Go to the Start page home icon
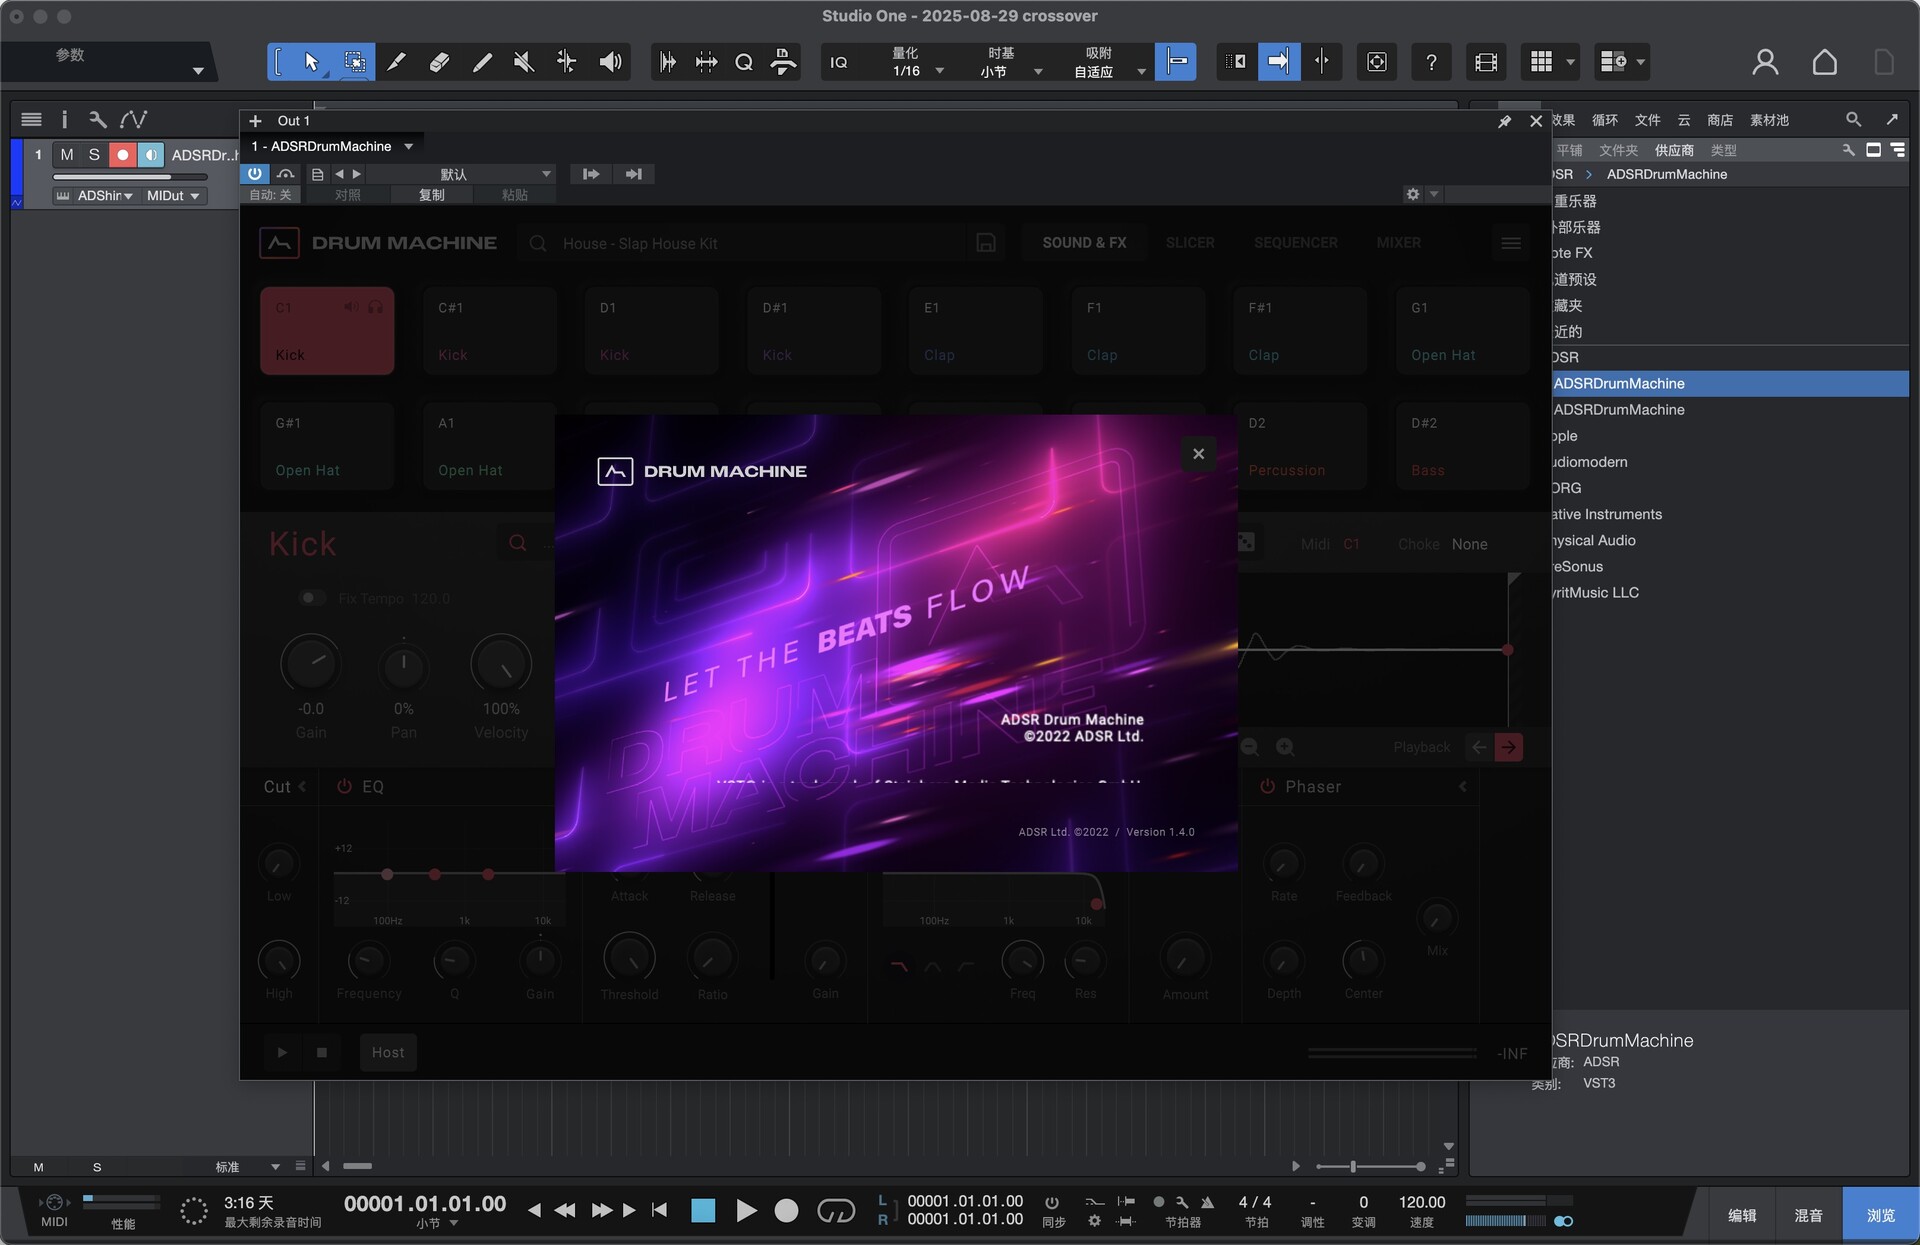Viewport: 1920px width, 1245px height. (1824, 62)
